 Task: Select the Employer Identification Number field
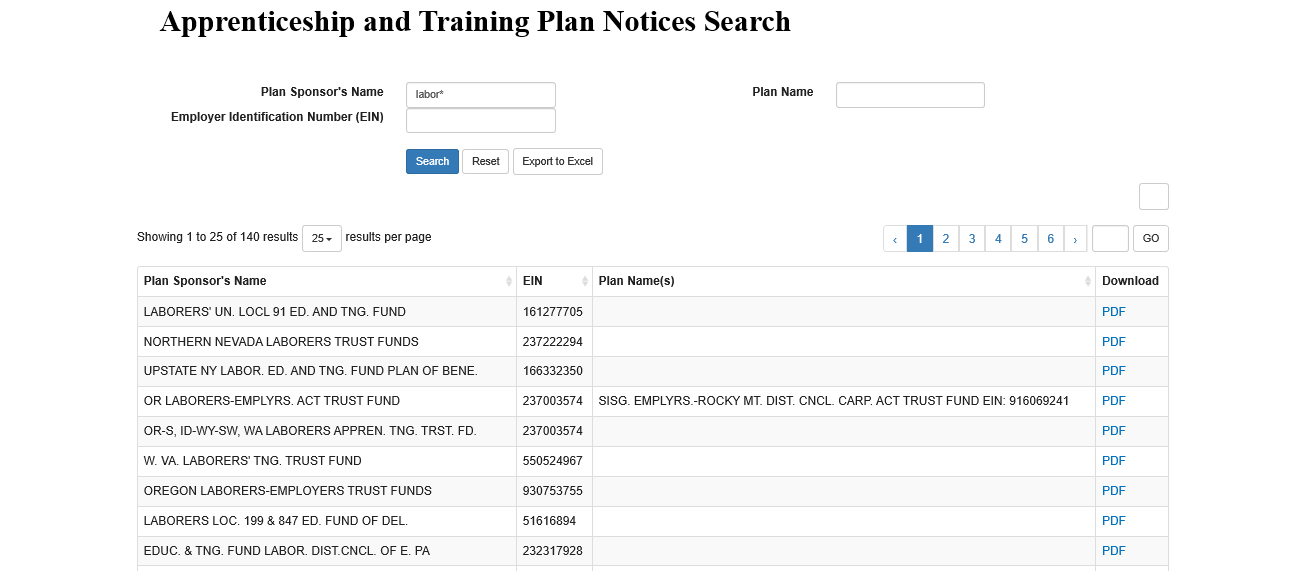pyautogui.click(x=480, y=120)
